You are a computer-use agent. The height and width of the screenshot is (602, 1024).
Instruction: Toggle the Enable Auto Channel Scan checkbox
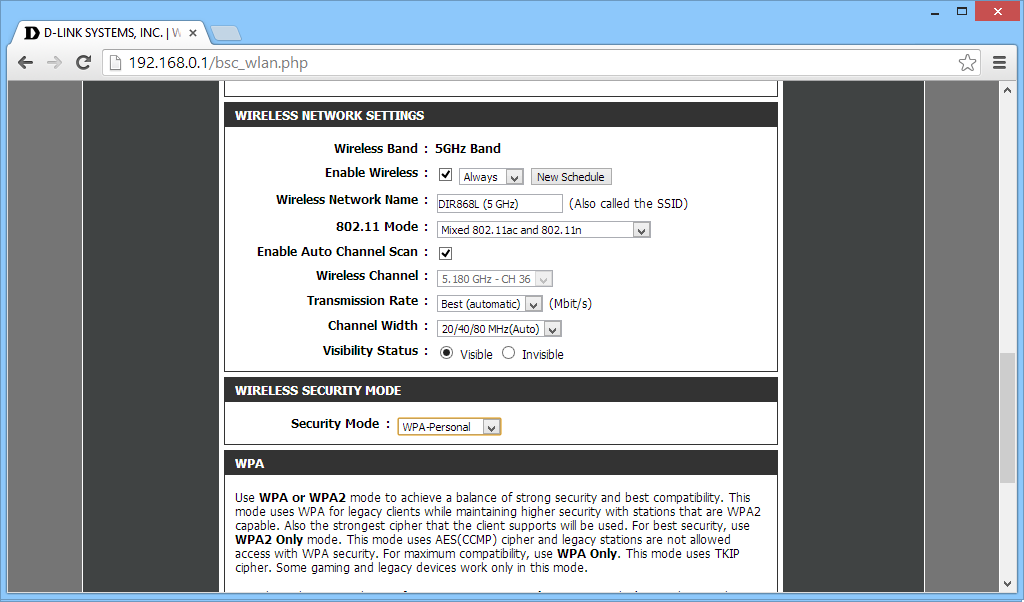446,253
